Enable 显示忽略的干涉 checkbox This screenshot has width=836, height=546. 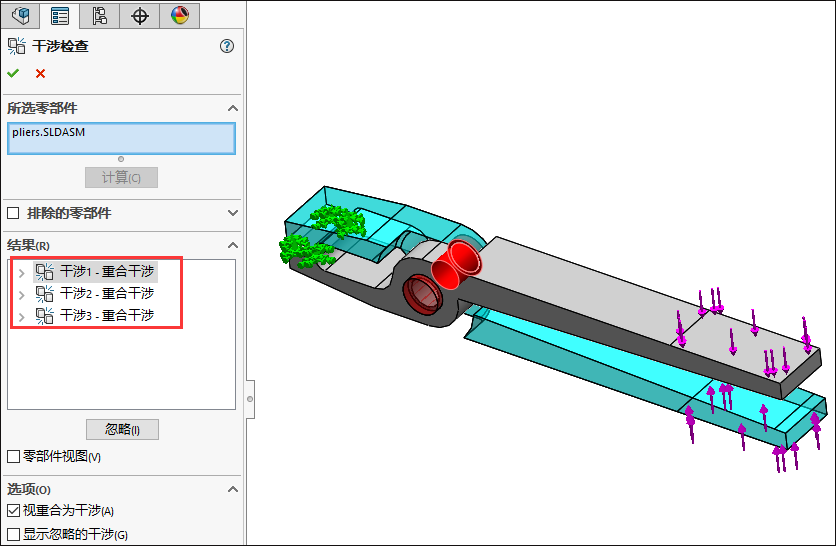(x=13, y=534)
